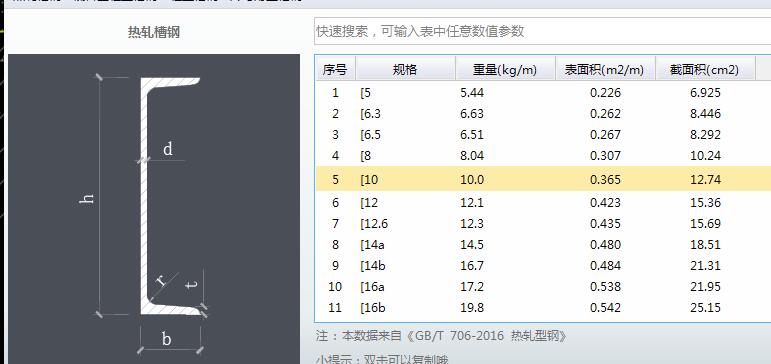Sort by 规格 column header
Screen dimensions: 771x364
pos(405,70)
